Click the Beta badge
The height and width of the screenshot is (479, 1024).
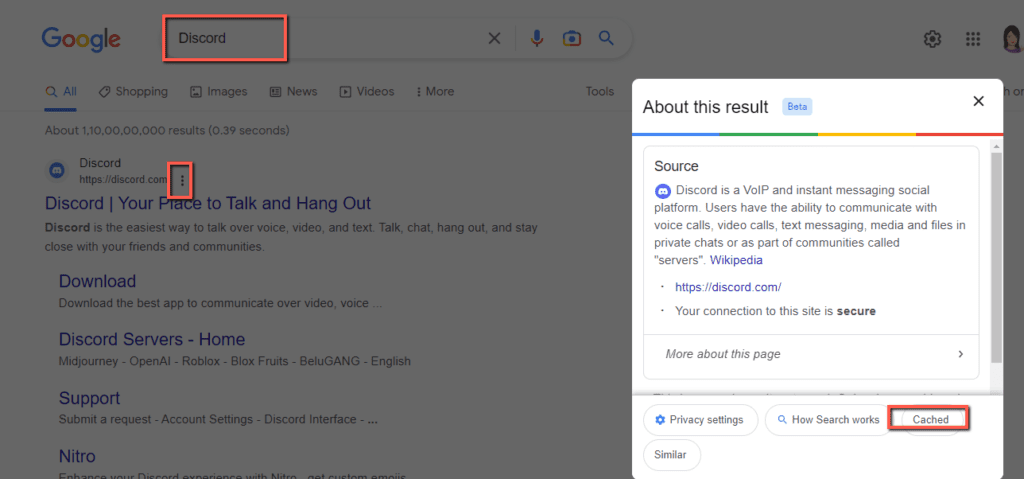tap(797, 107)
